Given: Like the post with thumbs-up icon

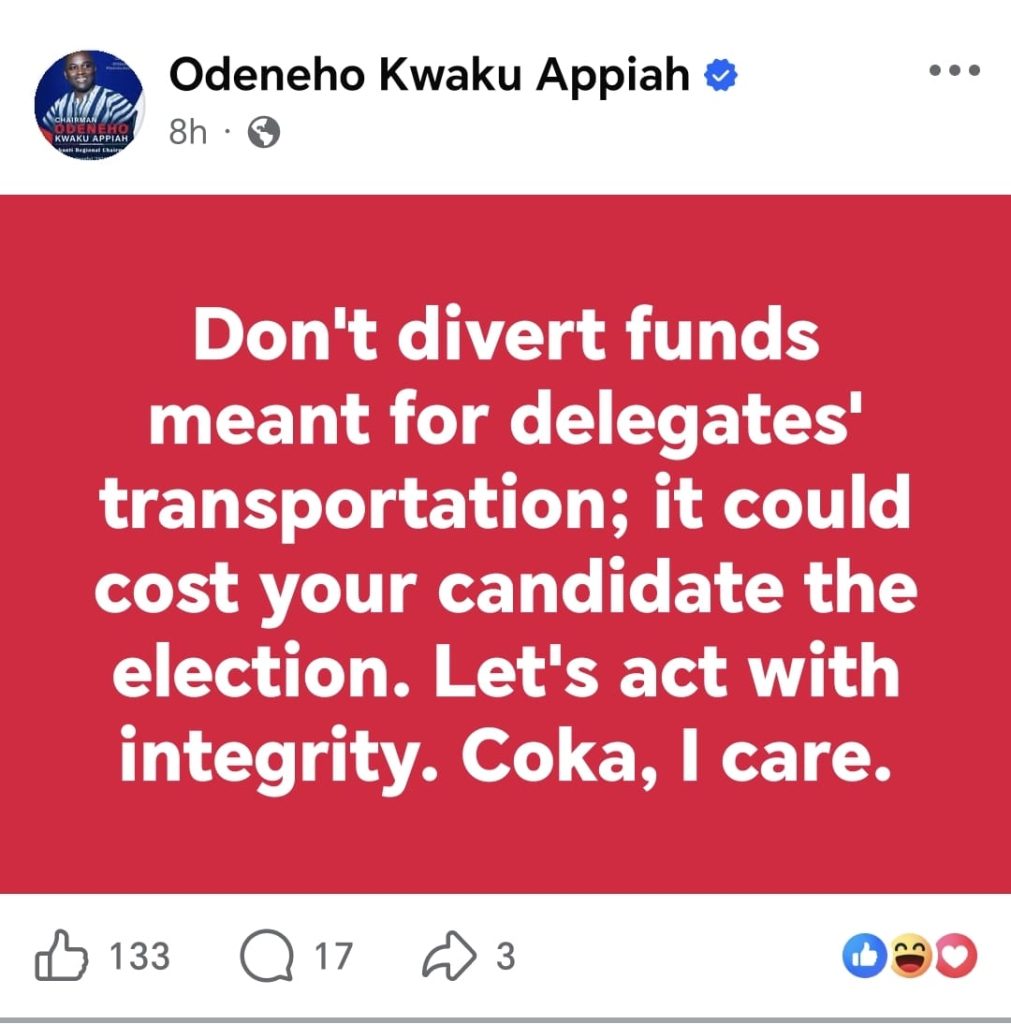Looking at the screenshot, I should pos(62,957).
